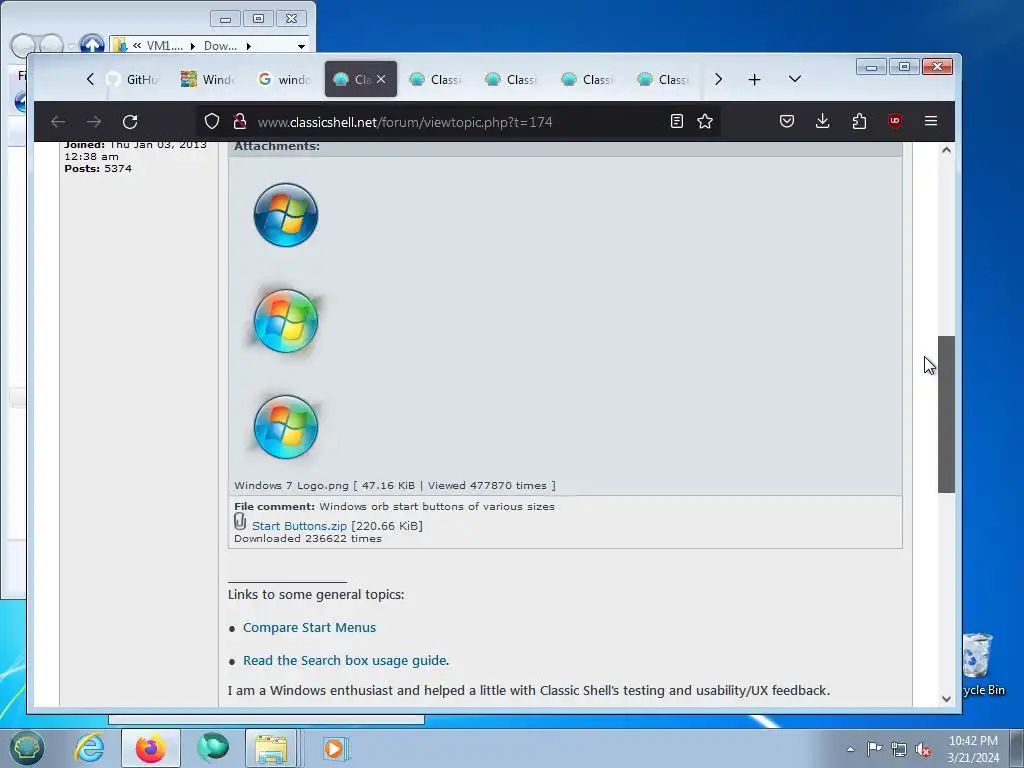Focus the URL address bar
1024x768 pixels.
point(457,122)
